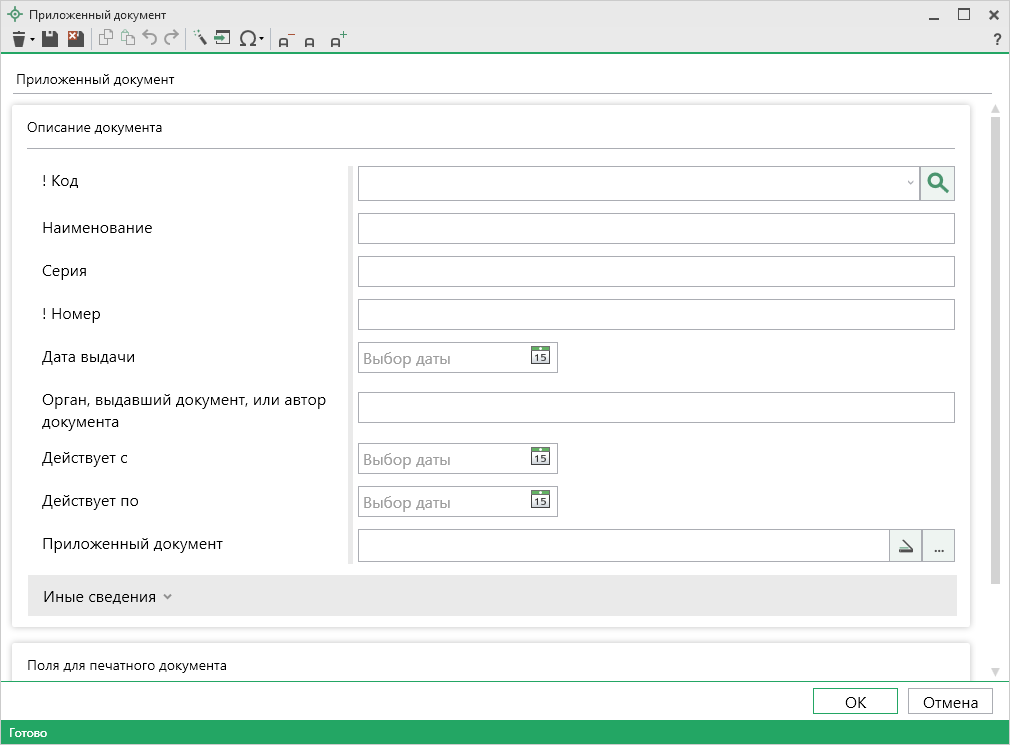Open the trash icon dropdown arrow
Viewport: 1010px width, 745px height.
tap(33, 40)
